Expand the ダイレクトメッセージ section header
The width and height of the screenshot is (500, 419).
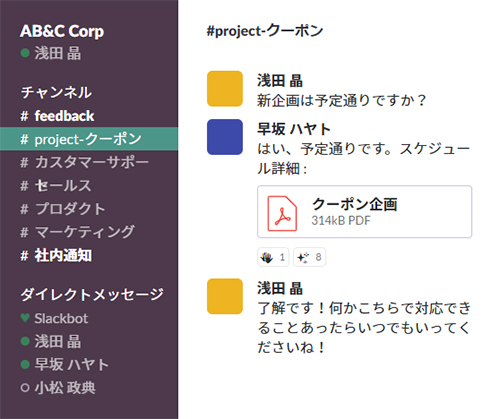pos(92,295)
